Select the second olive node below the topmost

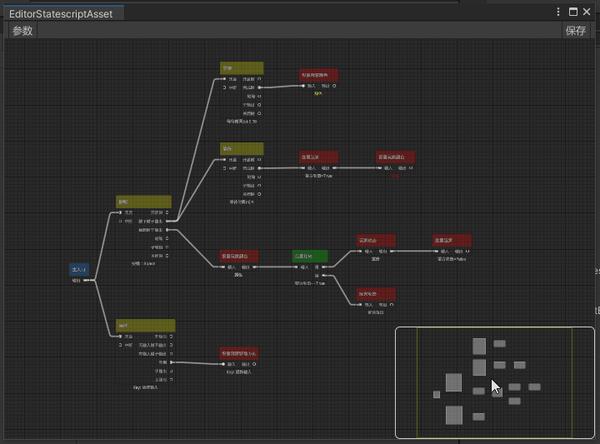tap(241, 149)
